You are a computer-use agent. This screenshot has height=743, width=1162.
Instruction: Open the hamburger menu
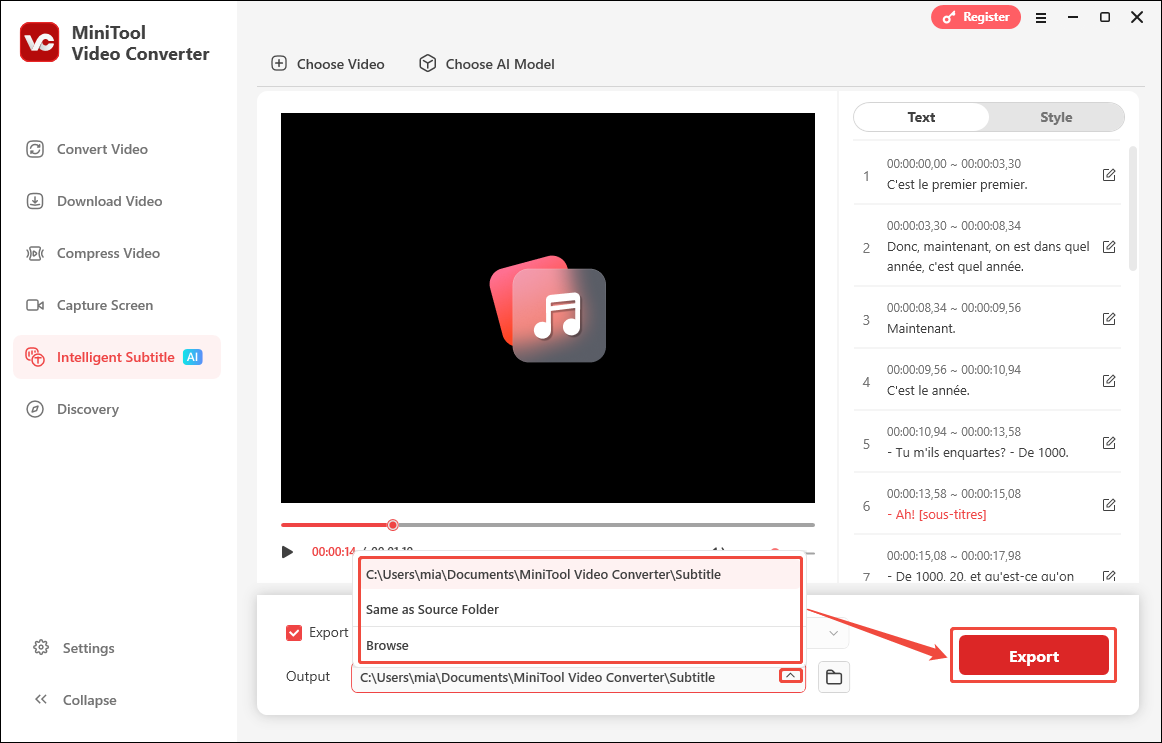point(1040,17)
